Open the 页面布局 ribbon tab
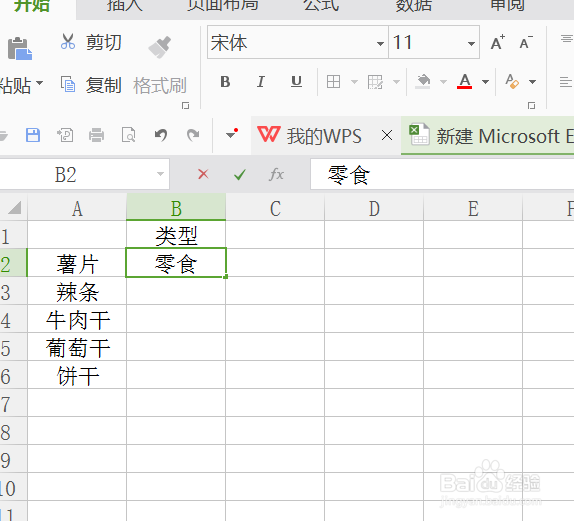574x521 pixels. [223, 6]
